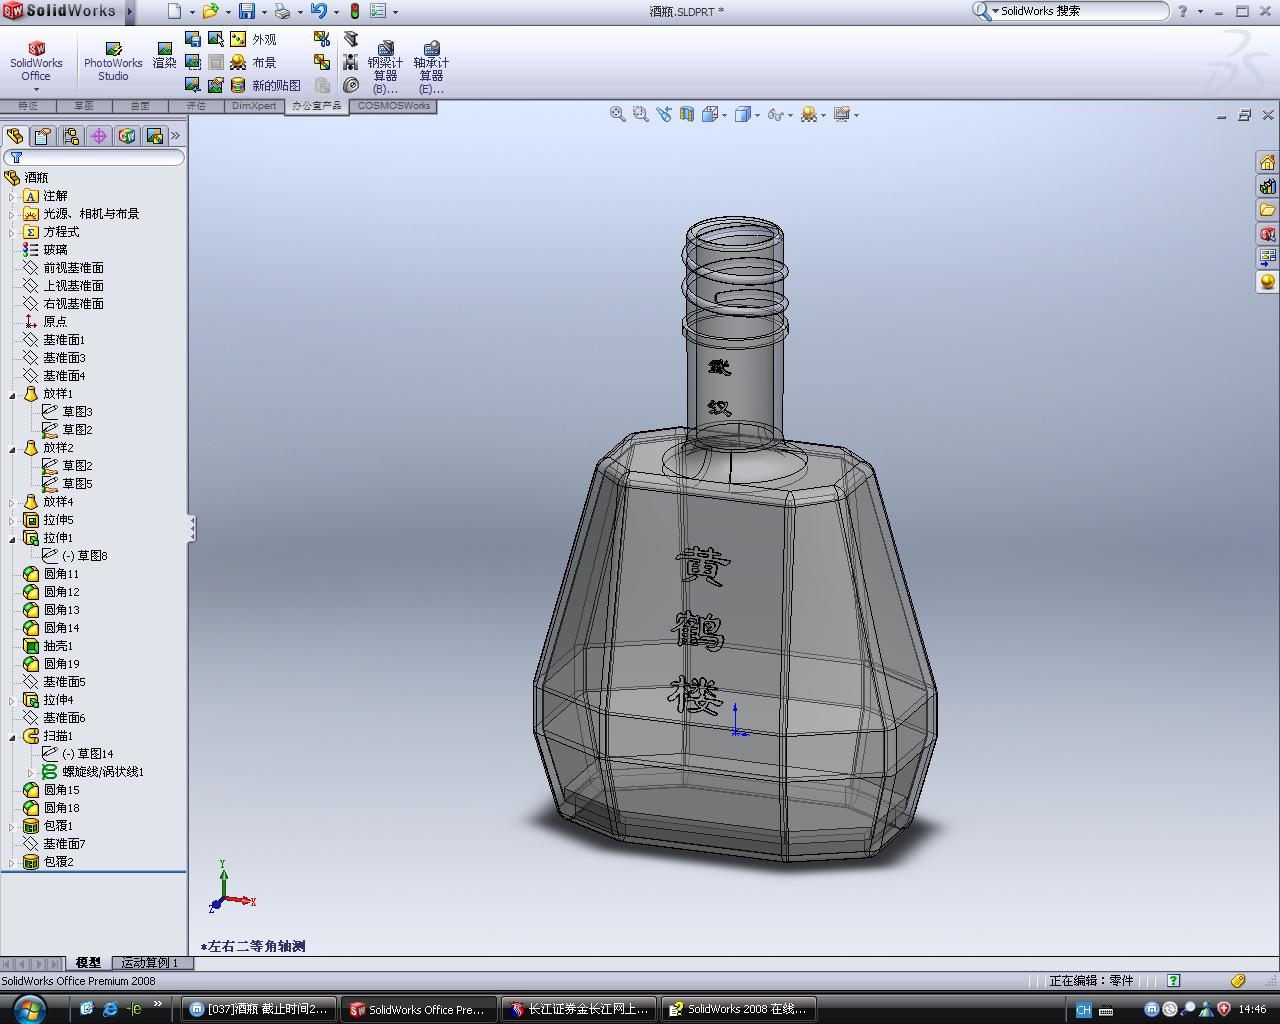The height and width of the screenshot is (1024, 1280).
Task: Collapse the 放样2 loft feature
Action: 12,448
